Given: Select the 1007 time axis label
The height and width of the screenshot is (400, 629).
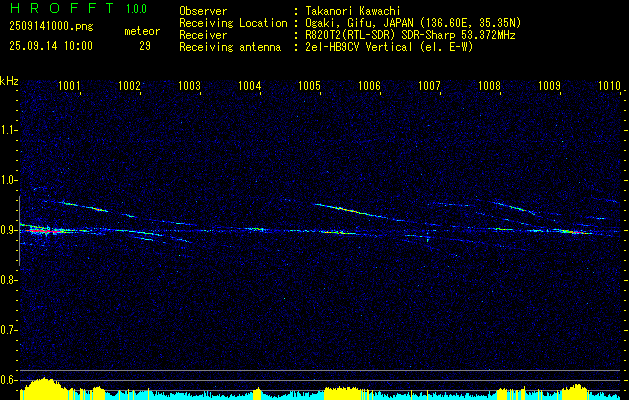Looking at the screenshot, I should pyautogui.click(x=429, y=86).
